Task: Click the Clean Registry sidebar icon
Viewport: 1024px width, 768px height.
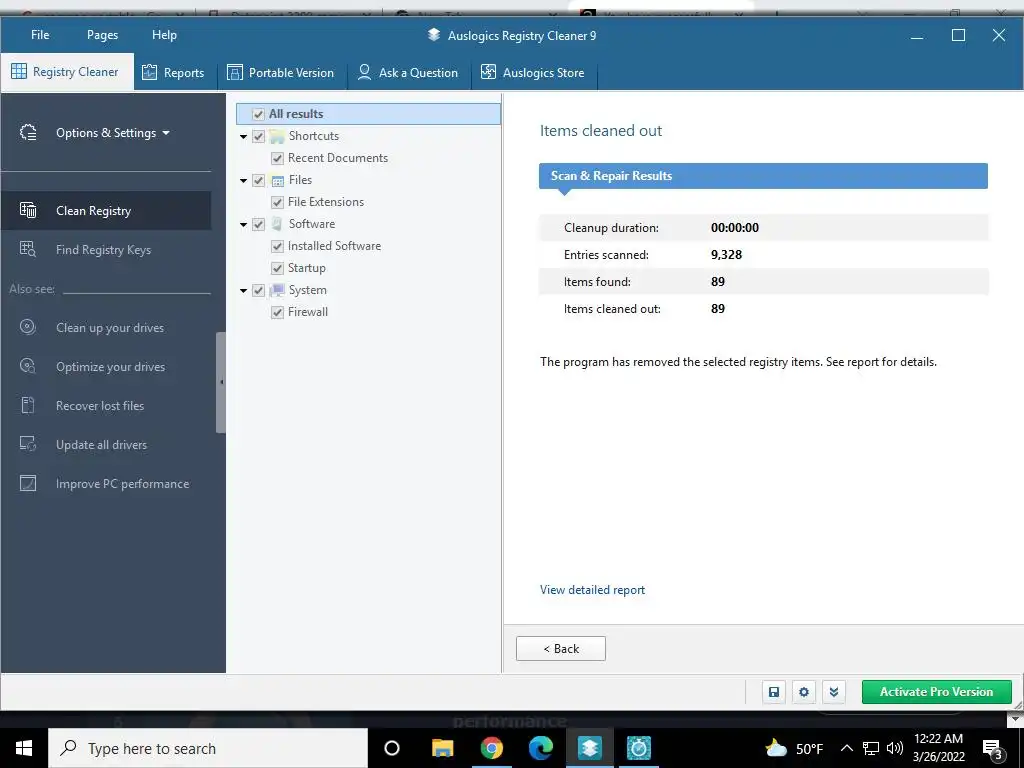Action: (x=28, y=210)
